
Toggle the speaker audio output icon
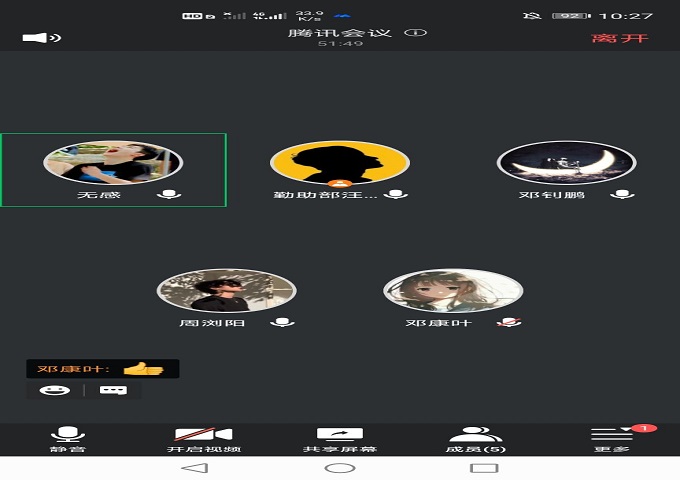41,38
